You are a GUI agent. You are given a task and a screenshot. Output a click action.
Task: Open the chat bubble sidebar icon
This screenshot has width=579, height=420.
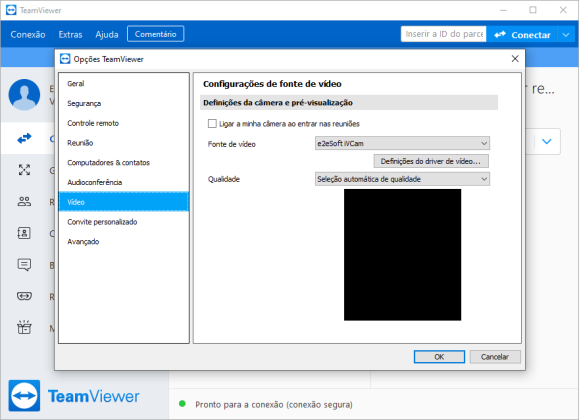tap(24, 265)
